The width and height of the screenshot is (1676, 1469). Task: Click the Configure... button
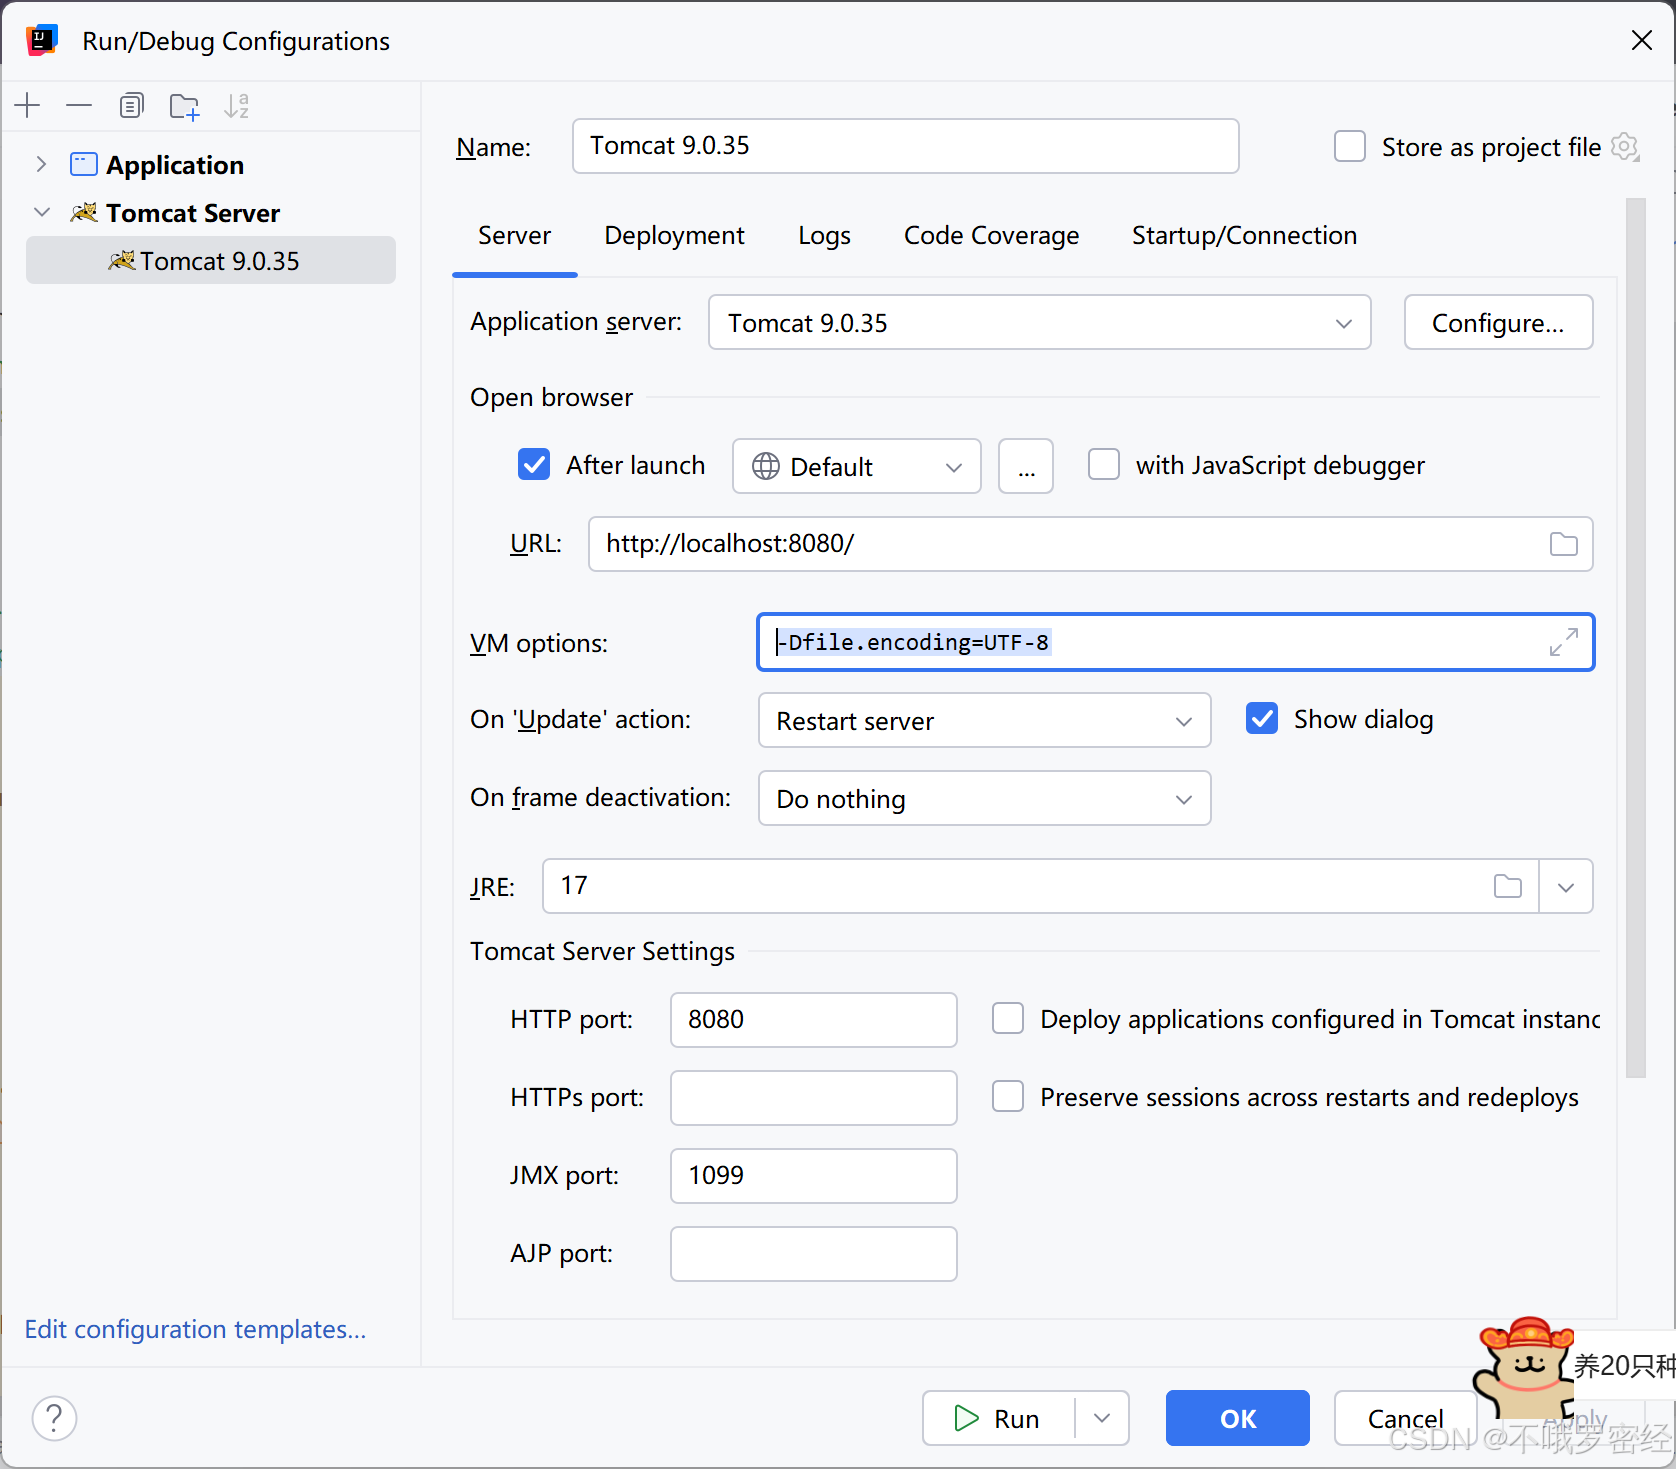pos(1498,322)
